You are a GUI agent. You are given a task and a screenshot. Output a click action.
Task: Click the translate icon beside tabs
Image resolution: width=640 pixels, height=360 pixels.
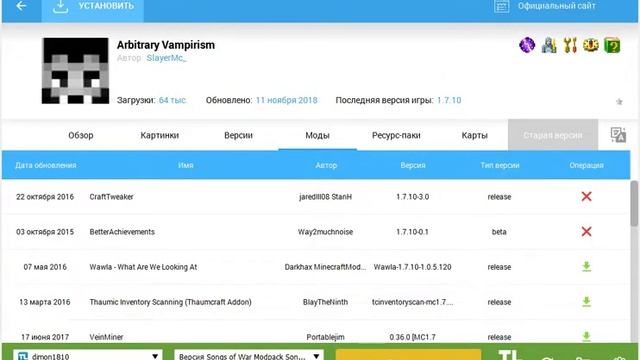[618, 135]
